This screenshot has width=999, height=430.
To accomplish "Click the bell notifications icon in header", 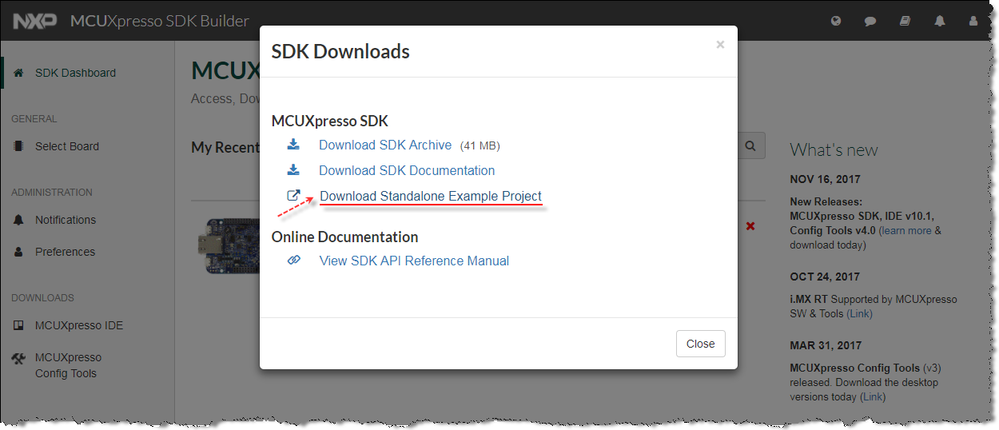I will coord(939,21).
